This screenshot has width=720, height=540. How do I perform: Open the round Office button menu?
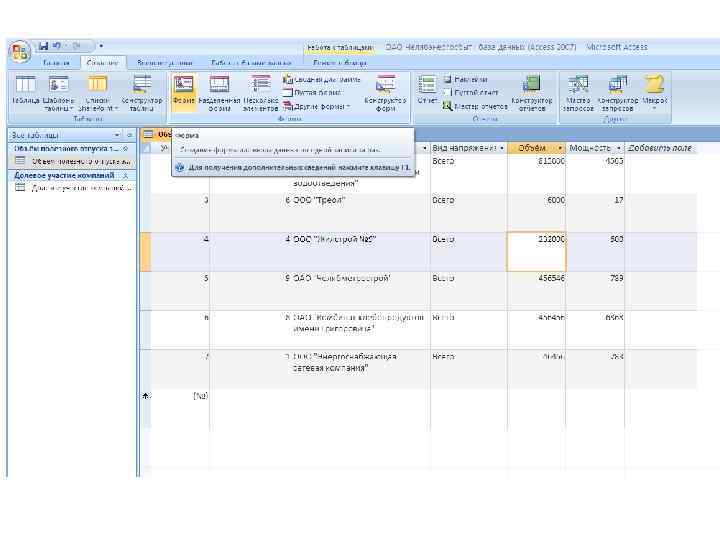point(19,51)
